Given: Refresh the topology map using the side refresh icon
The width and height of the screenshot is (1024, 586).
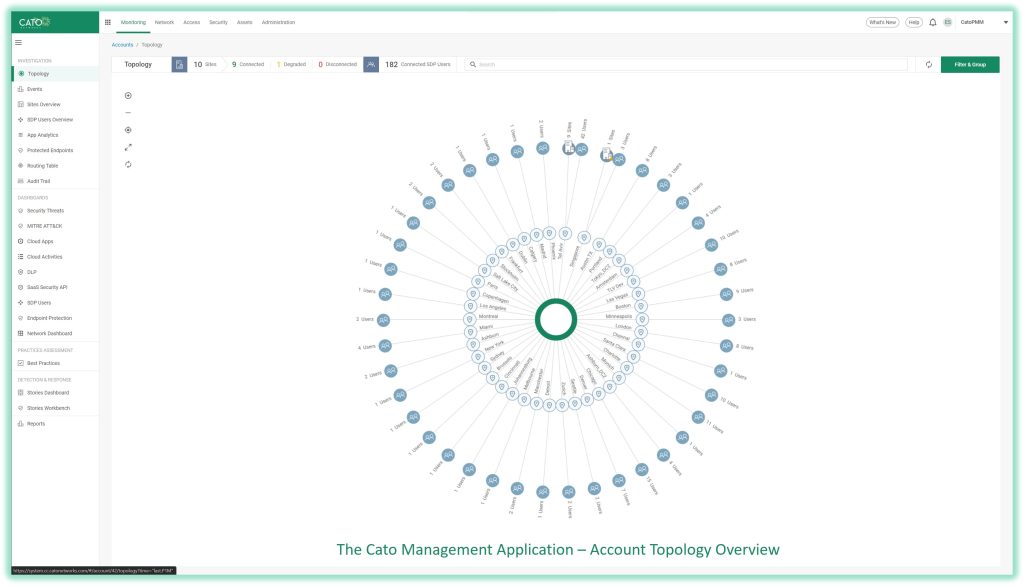Looking at the screenshot, I should (128, 164).
